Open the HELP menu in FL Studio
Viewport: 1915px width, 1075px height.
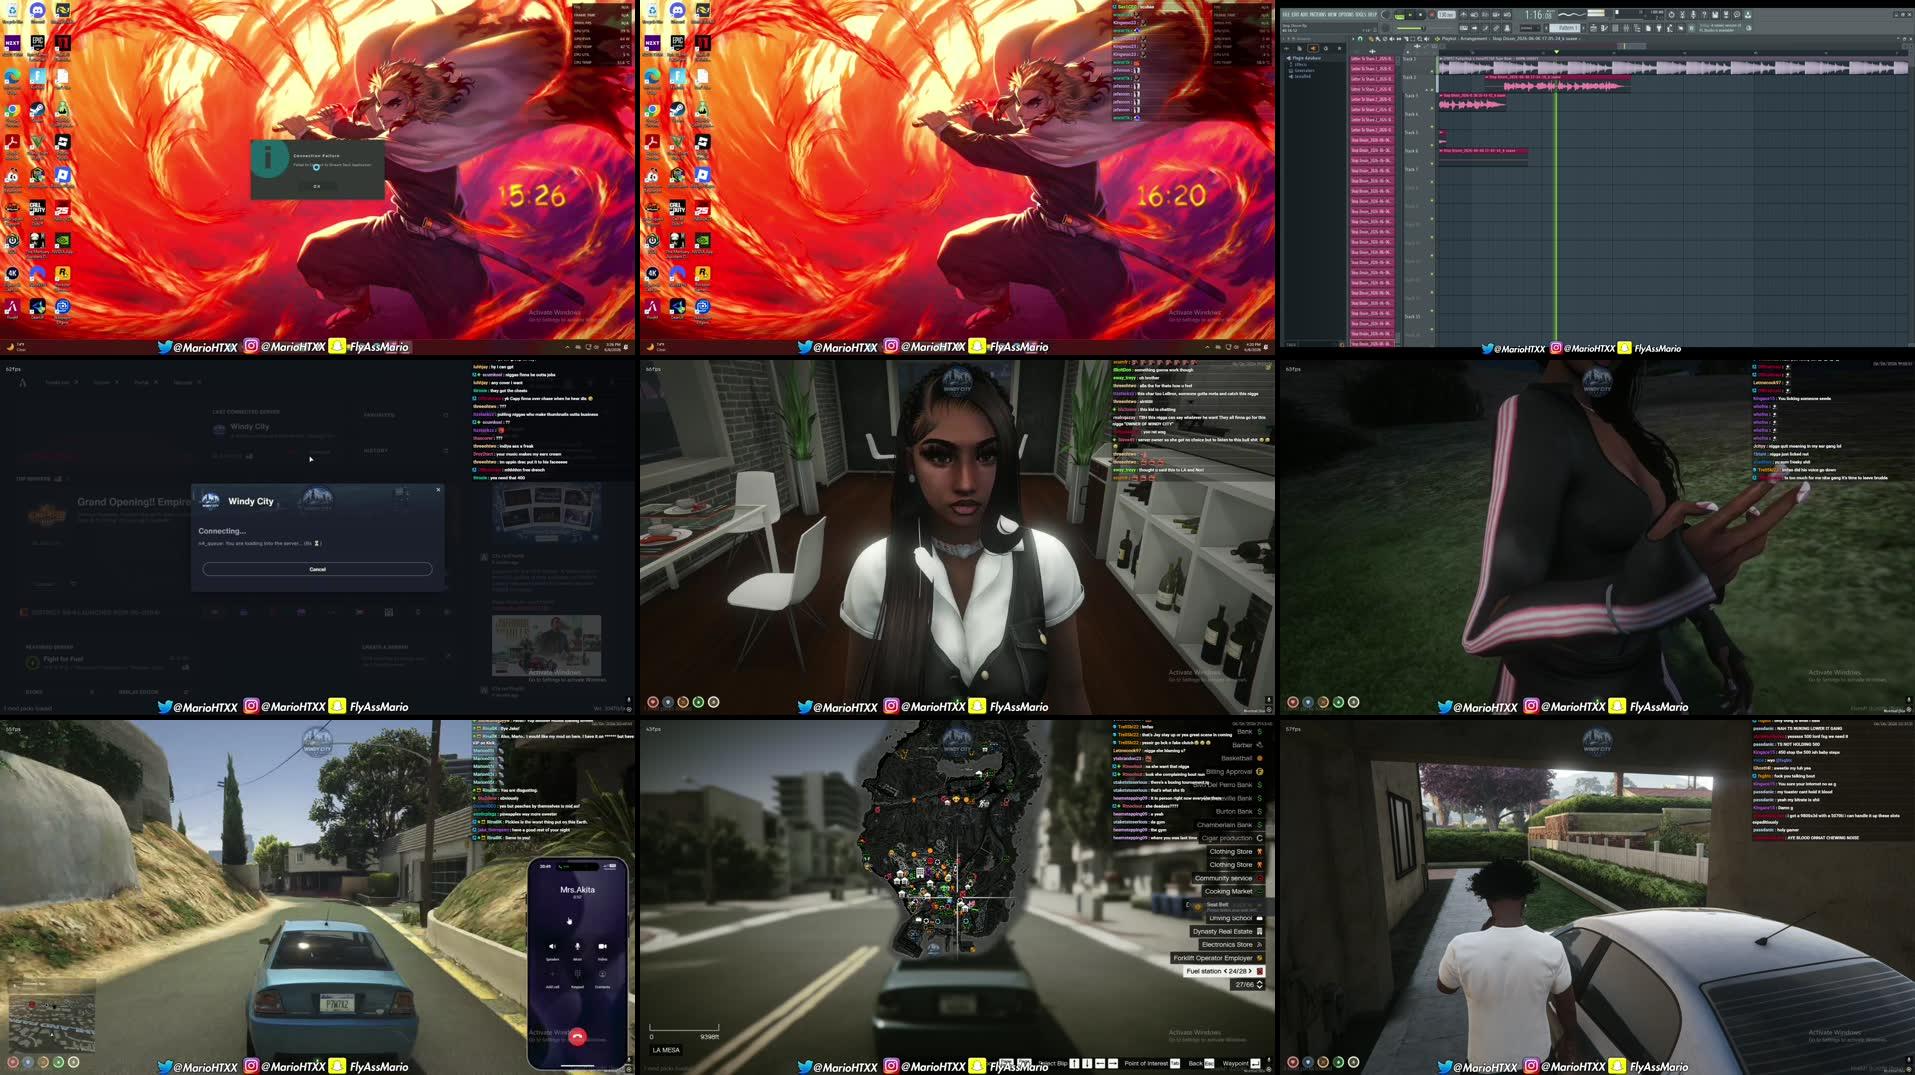[x=1372, y=14]
